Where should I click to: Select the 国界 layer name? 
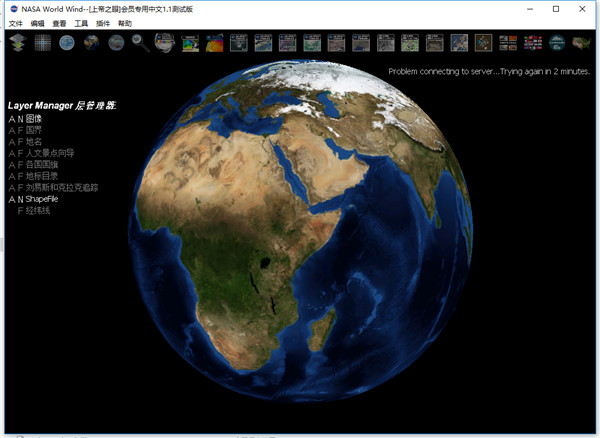34,130
